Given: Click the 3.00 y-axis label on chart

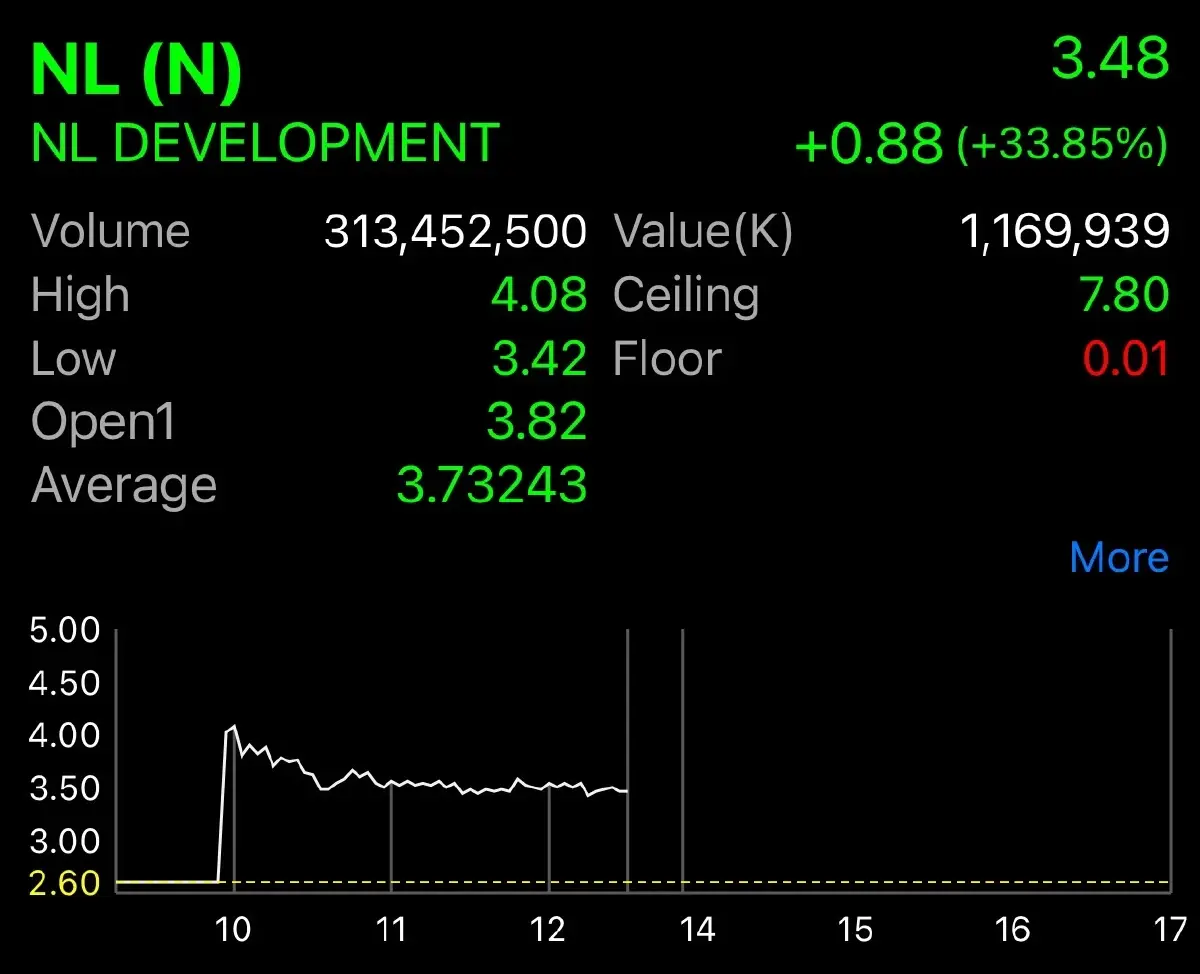Looking at the screenshot, I should [65, 841].
